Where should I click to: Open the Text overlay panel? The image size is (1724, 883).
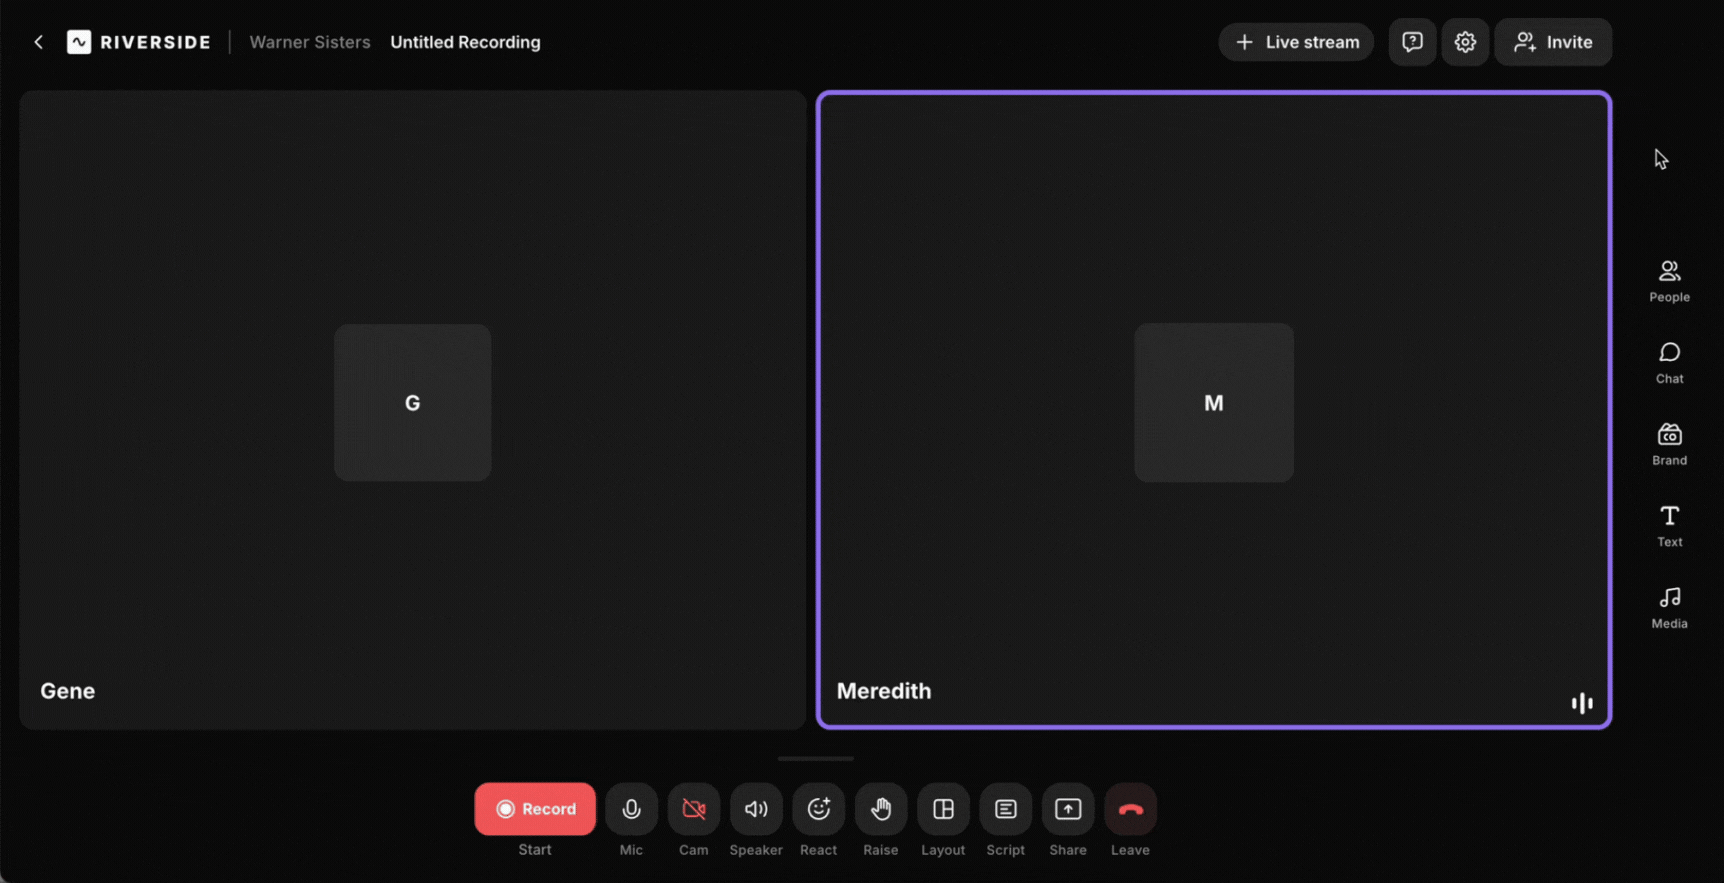coord(1669,525)
